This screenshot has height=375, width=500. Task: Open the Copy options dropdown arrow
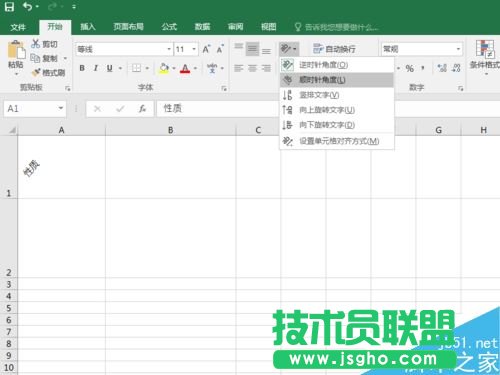pos(65,58)
